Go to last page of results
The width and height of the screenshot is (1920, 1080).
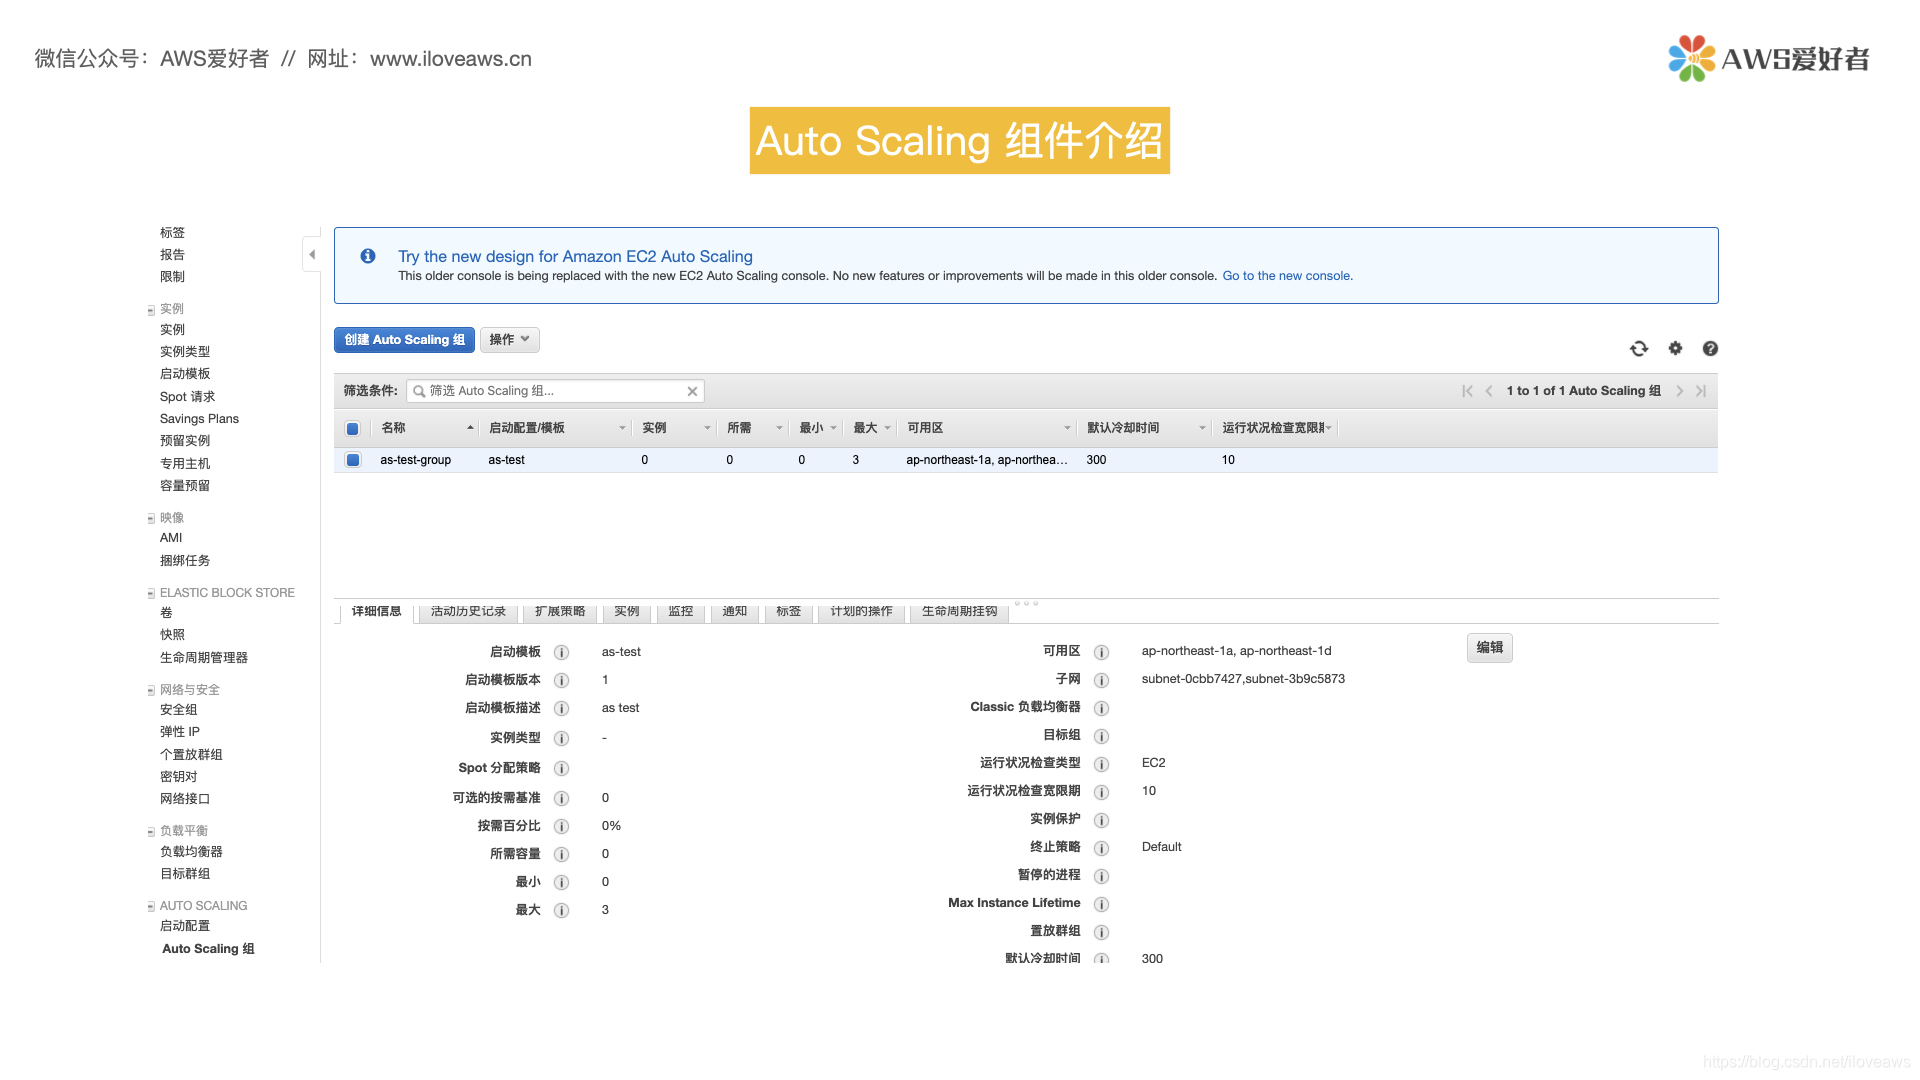coord(1701,391)
